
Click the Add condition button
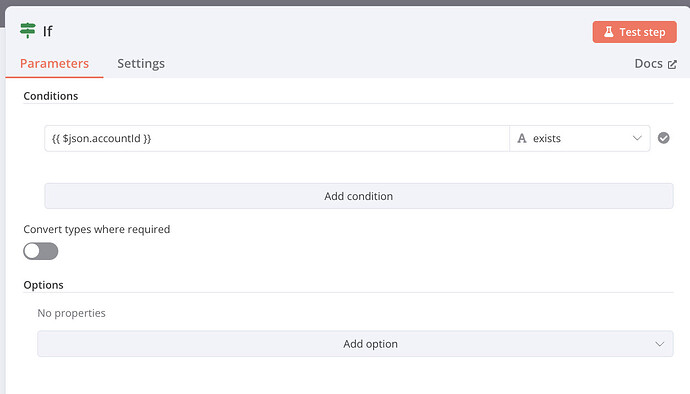(x=359, y=196)
